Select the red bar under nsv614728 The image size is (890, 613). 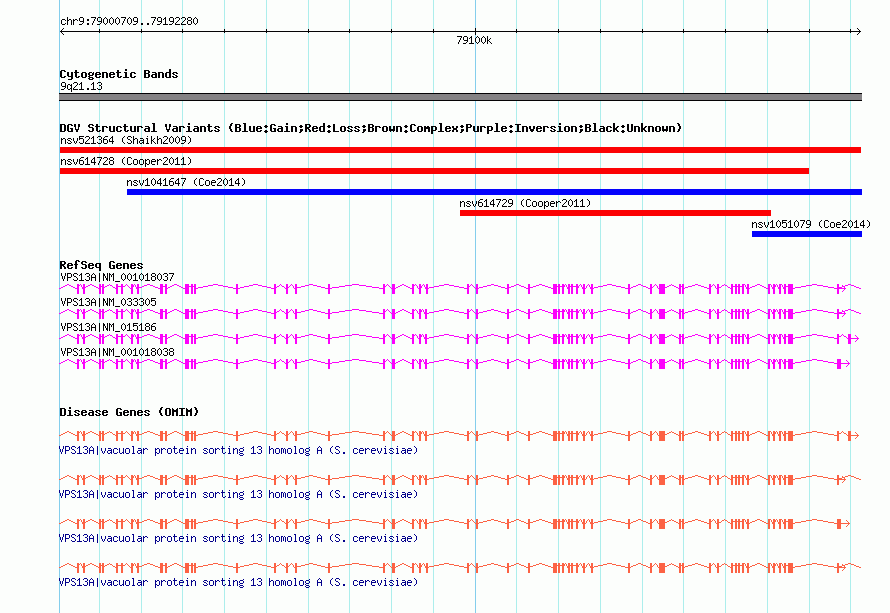[434, 171]
